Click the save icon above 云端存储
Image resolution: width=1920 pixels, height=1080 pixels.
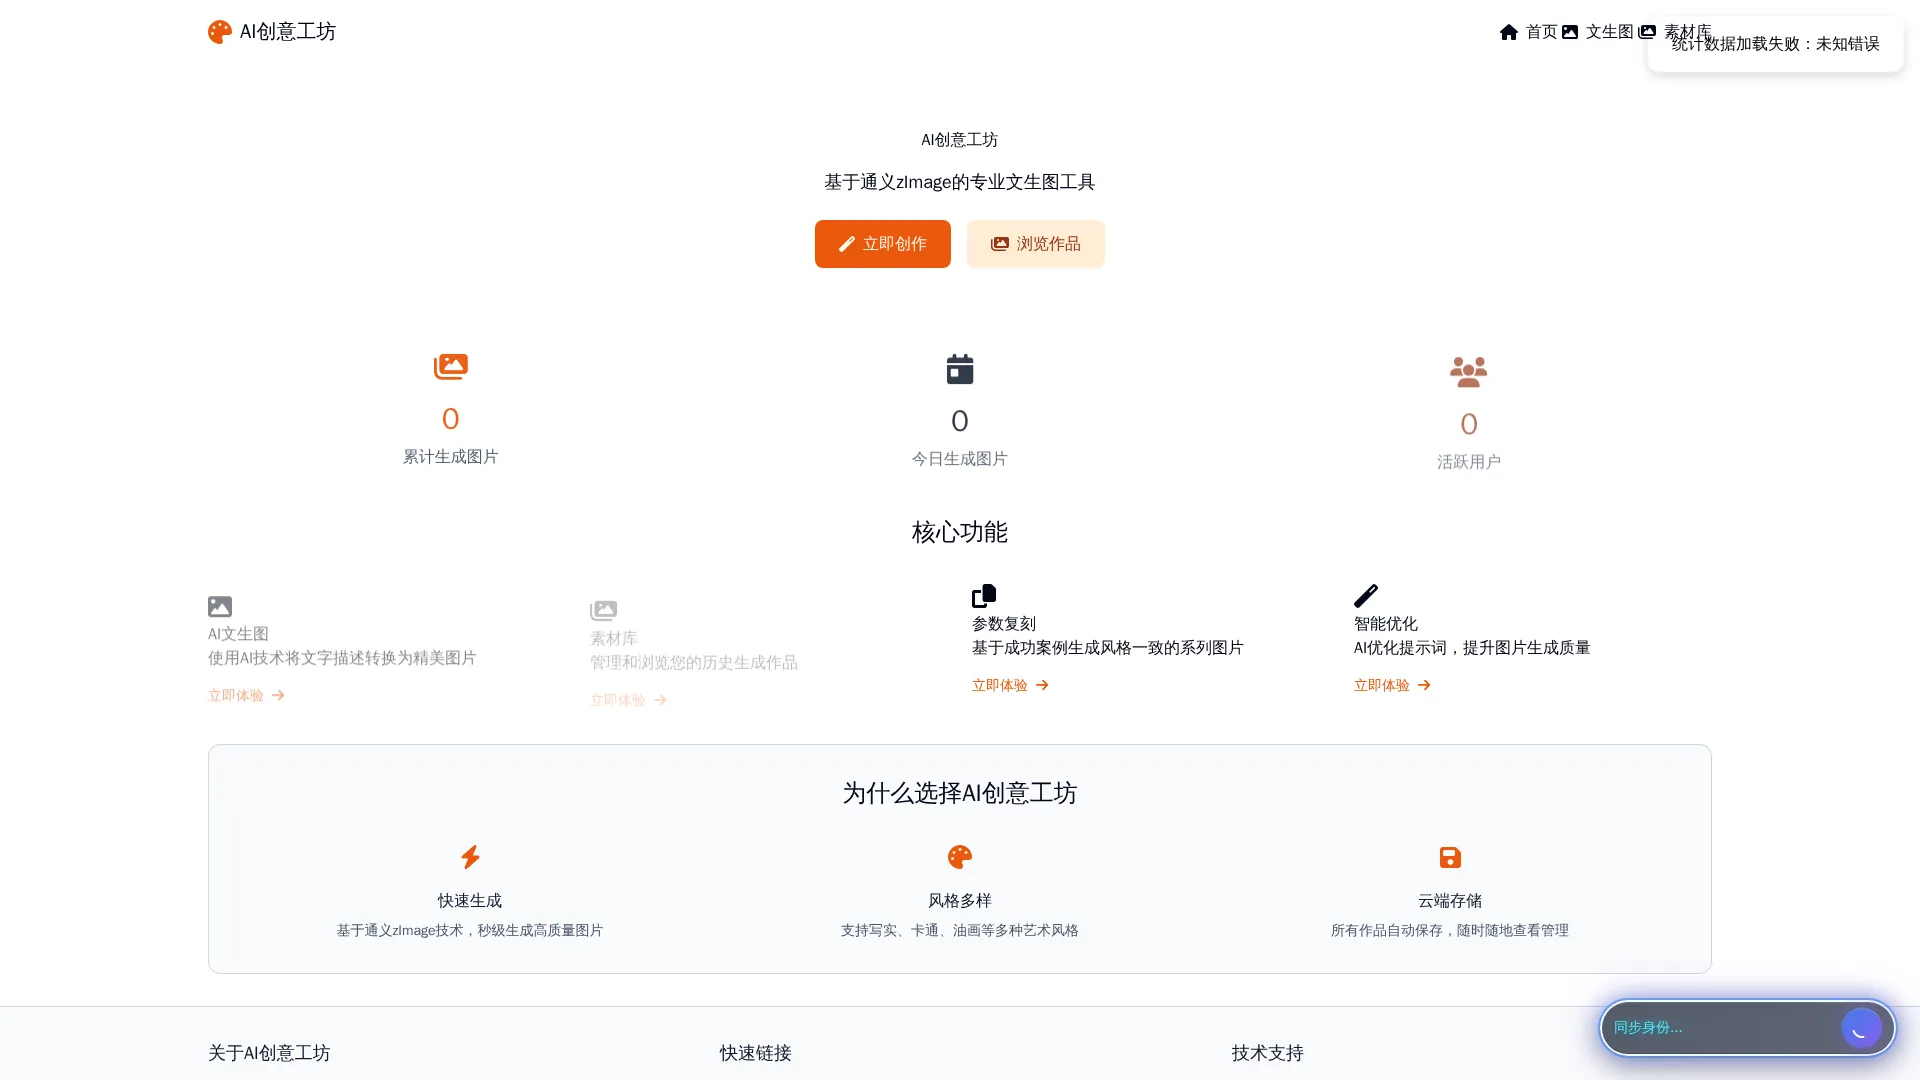[x=1449, y=857]
